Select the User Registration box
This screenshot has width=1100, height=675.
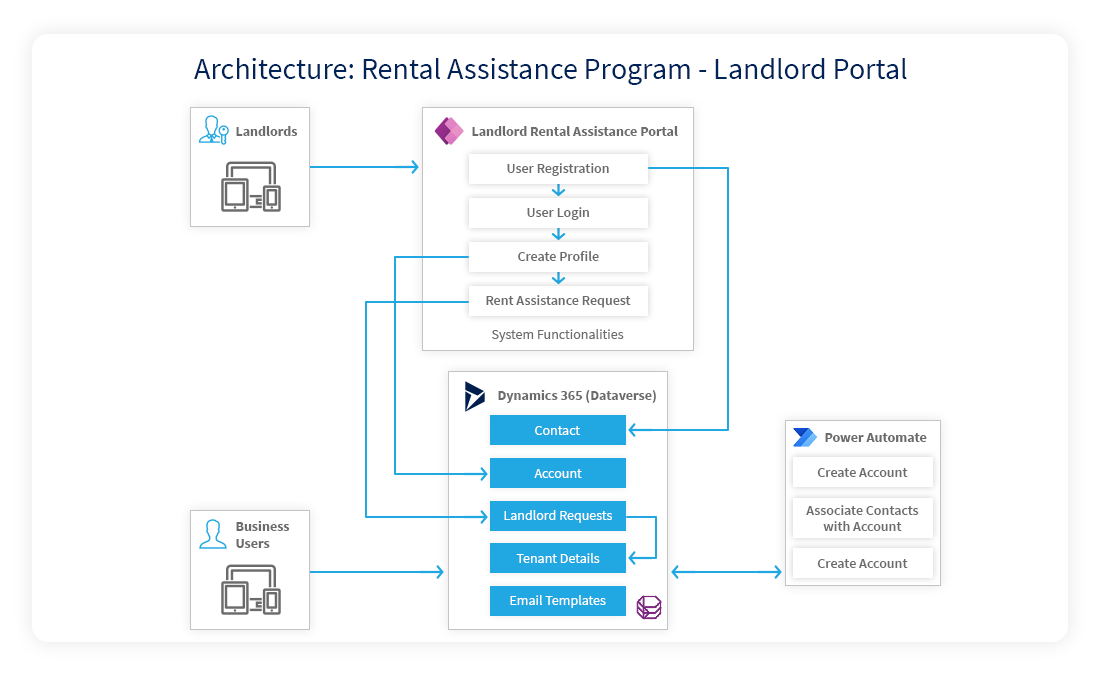click(x=558, y=169)
